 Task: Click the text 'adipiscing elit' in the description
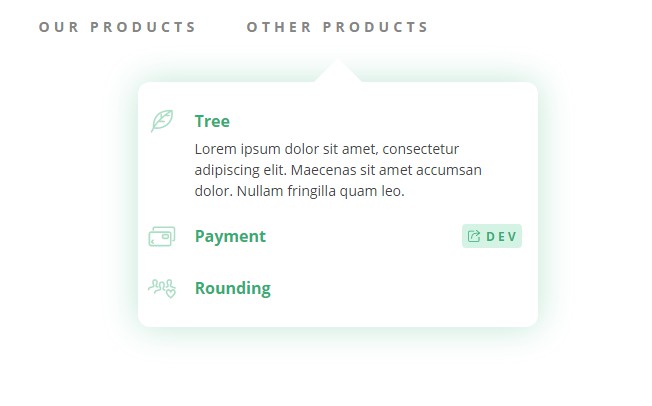pyautogui.click(x=239, y=170)
